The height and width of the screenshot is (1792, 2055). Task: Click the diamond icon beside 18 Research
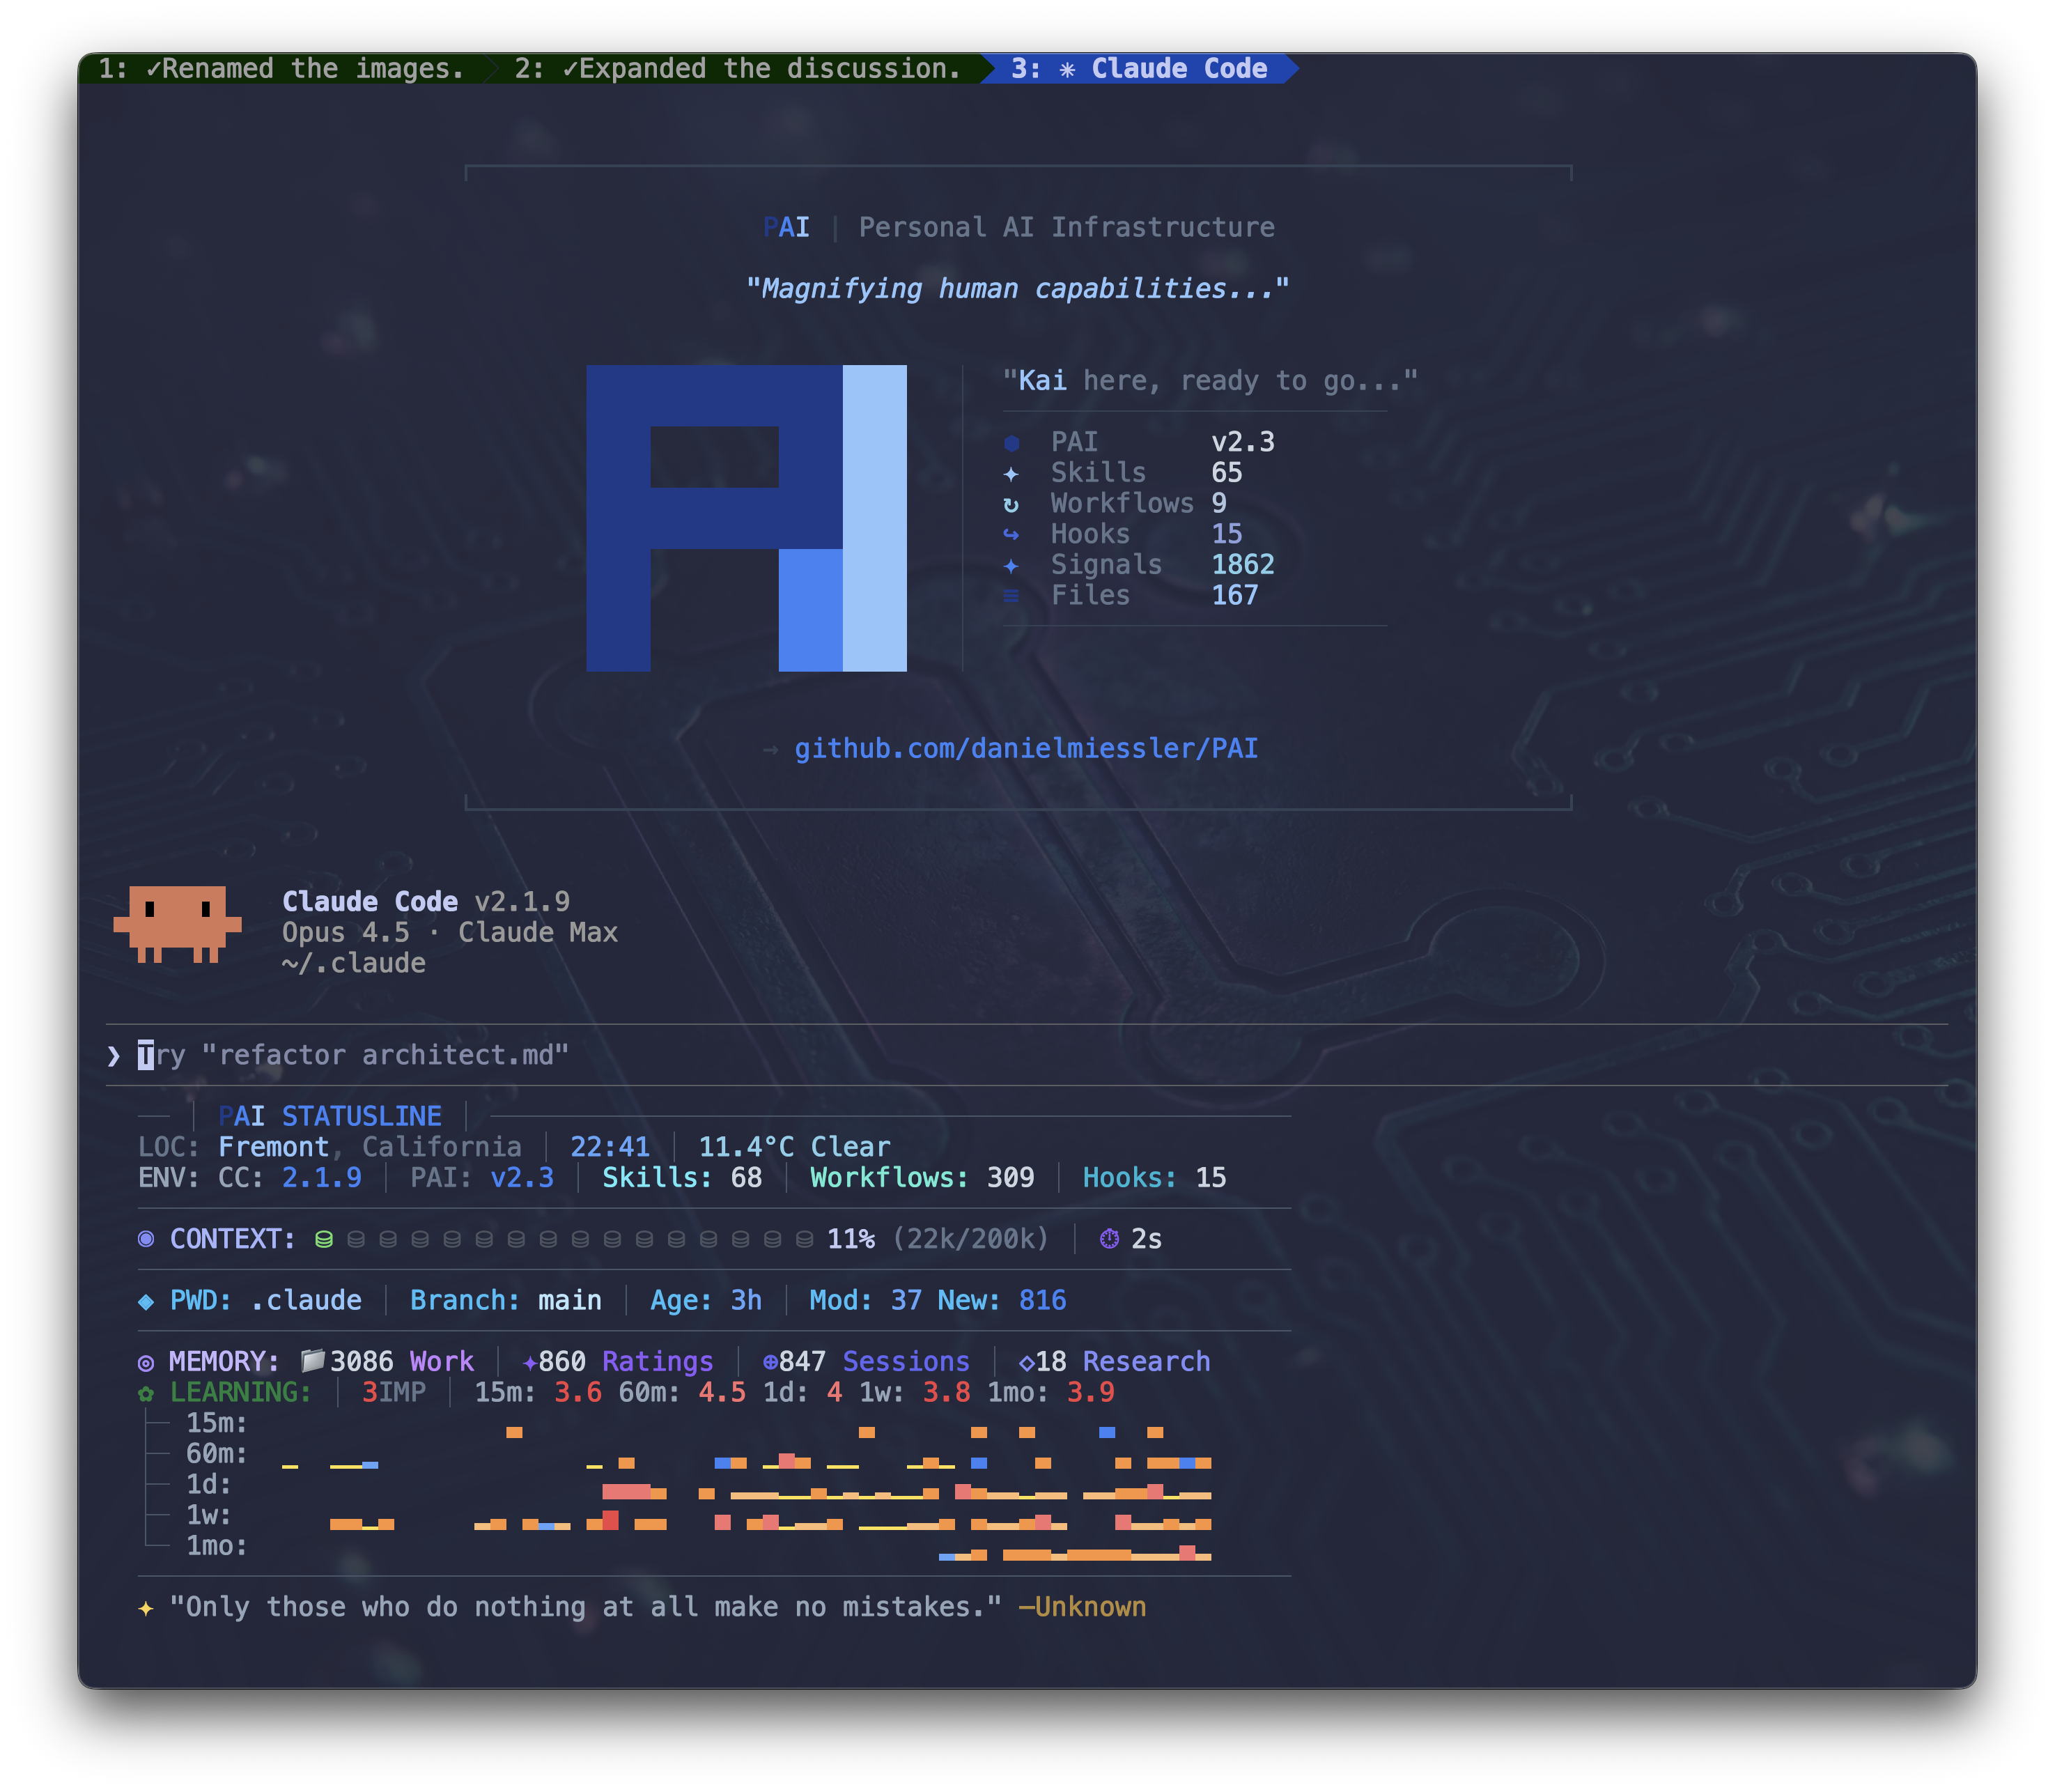(x=1026, y=1362)
